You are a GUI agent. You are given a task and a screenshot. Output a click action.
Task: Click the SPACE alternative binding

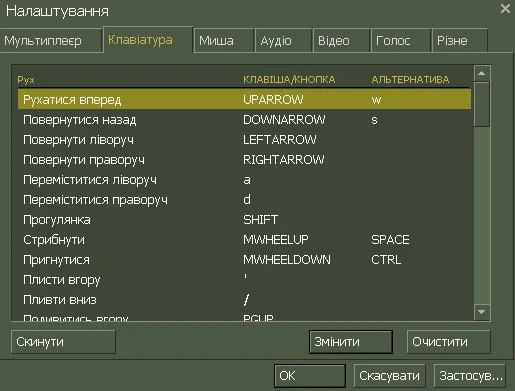390,240
